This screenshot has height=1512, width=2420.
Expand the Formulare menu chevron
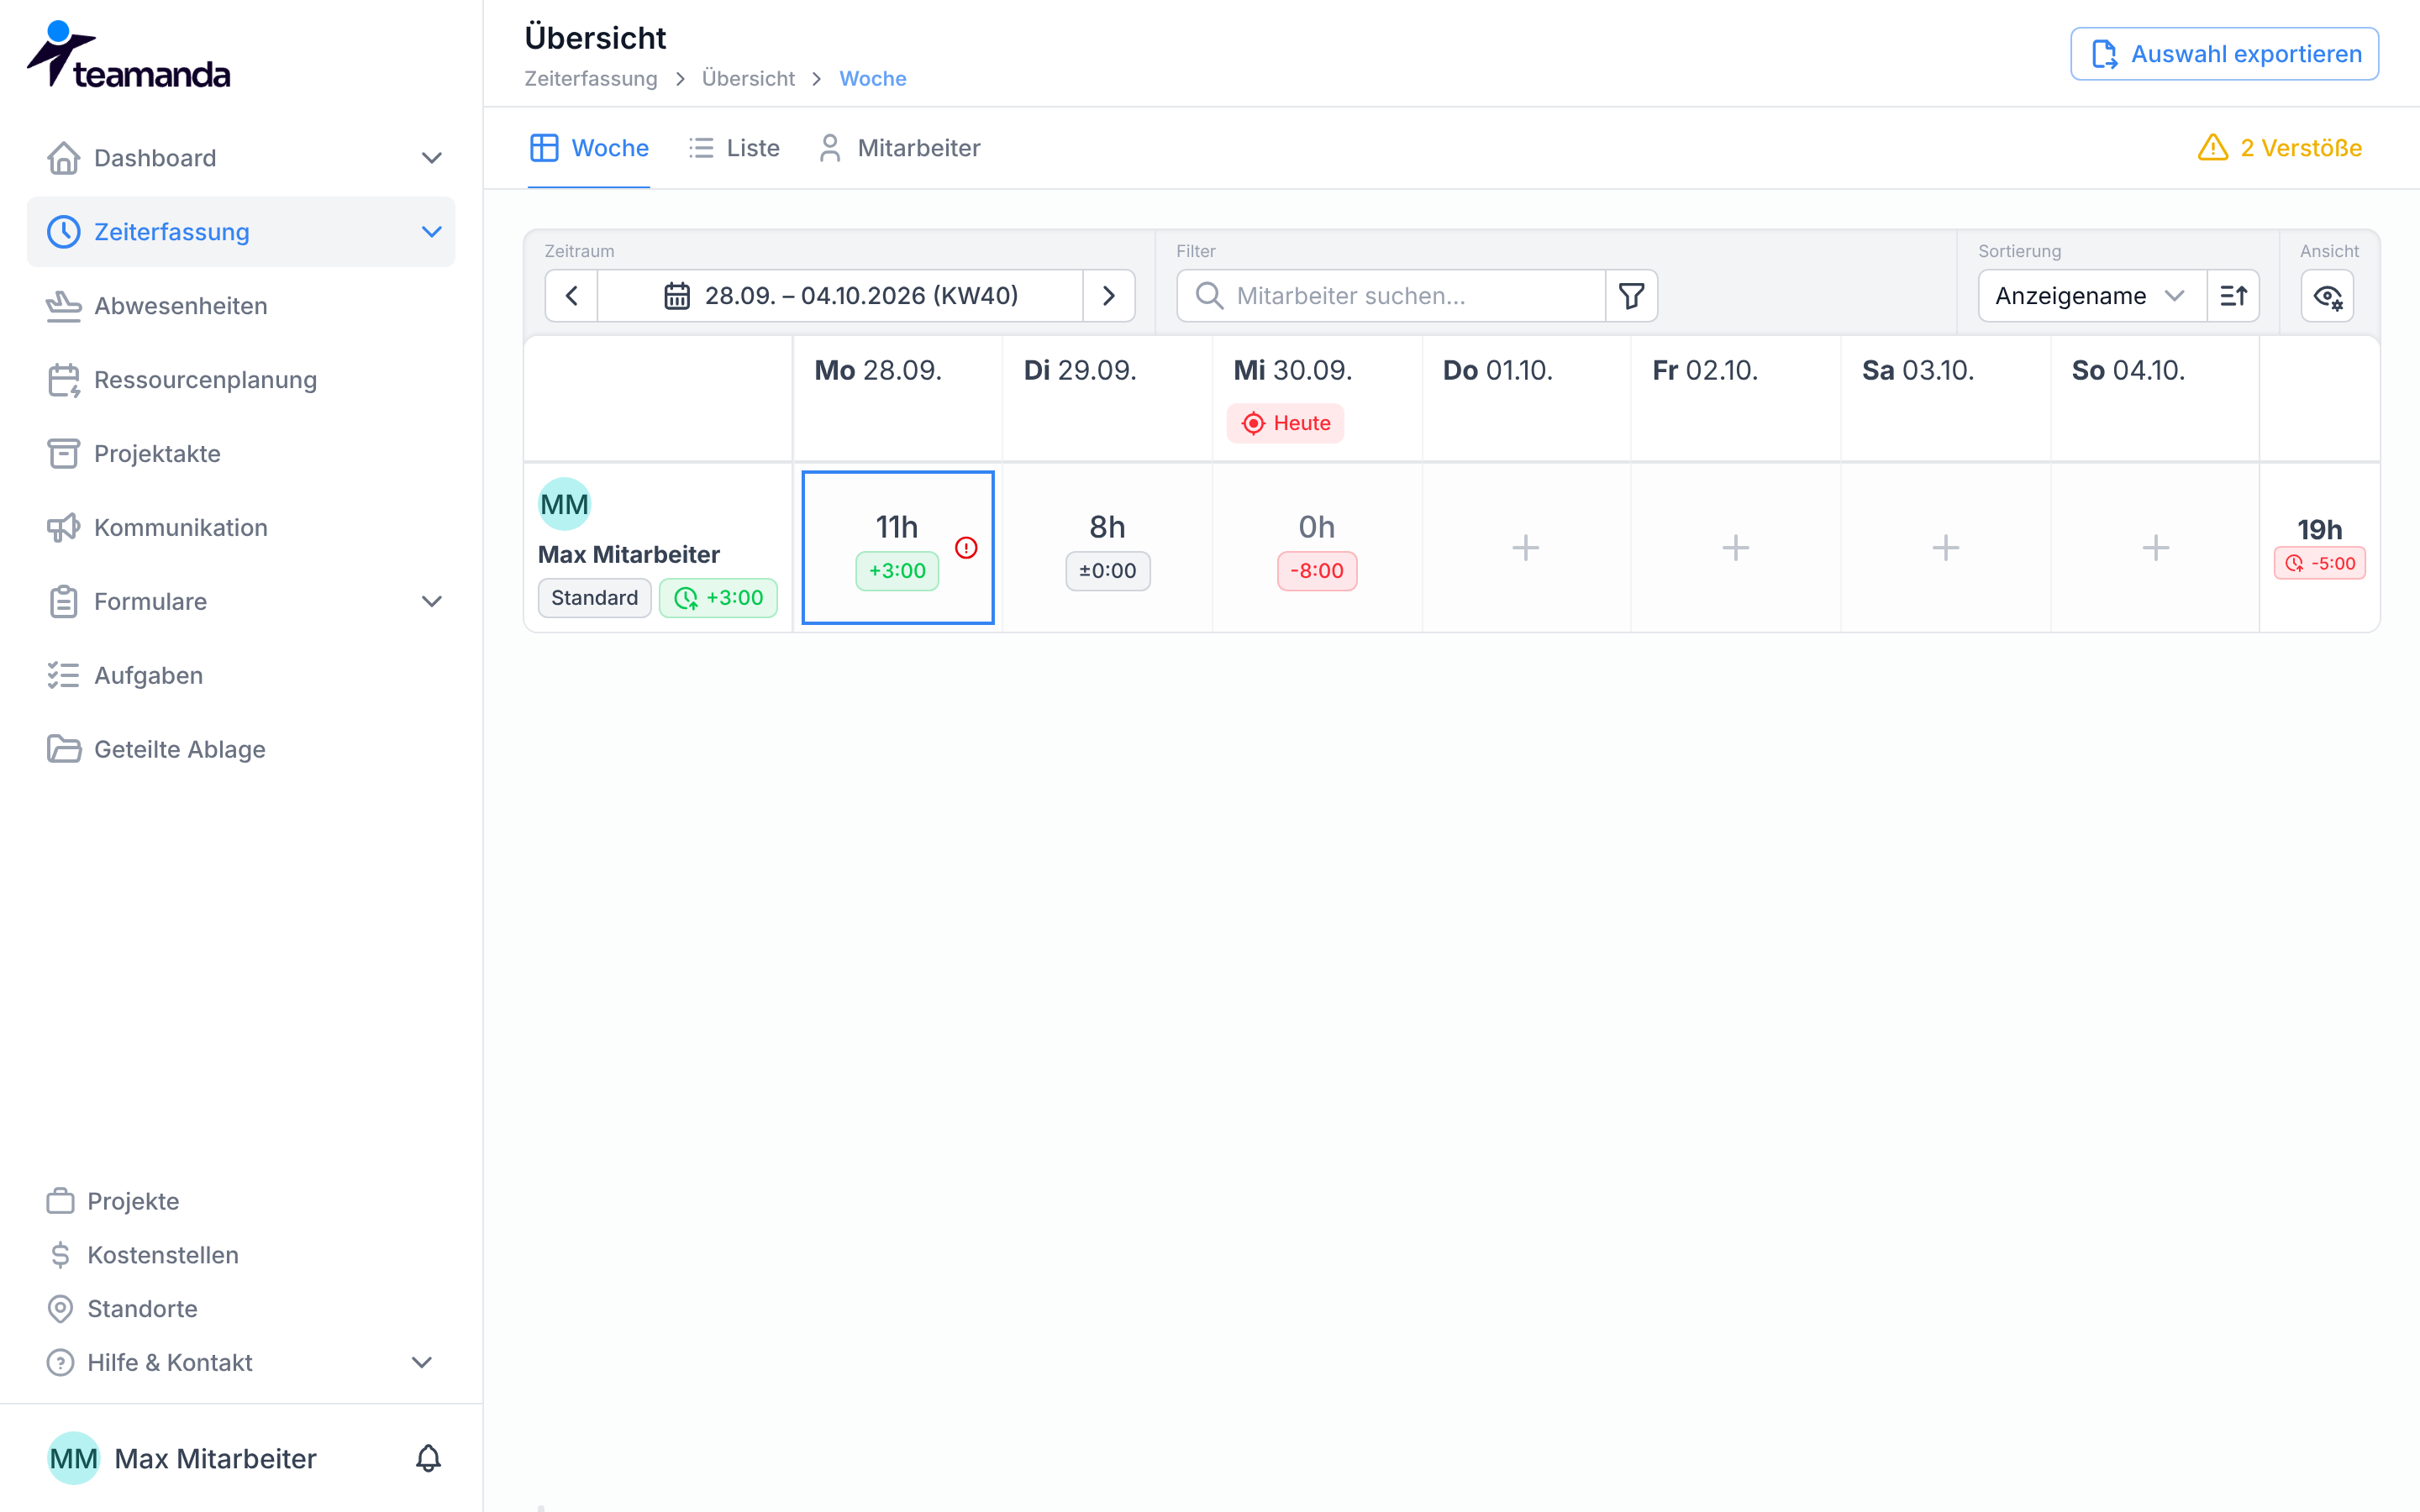click(432, 602)
